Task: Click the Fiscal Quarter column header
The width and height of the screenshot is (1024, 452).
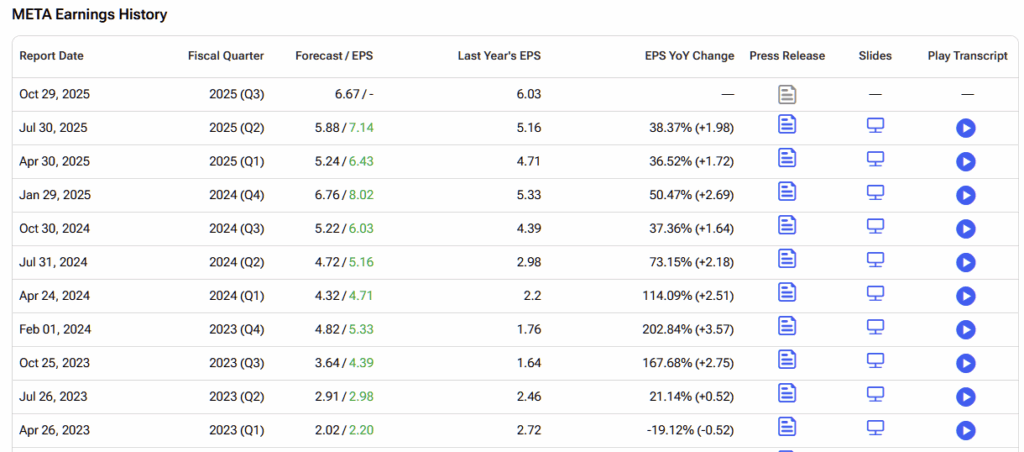Action: [226, 56]
